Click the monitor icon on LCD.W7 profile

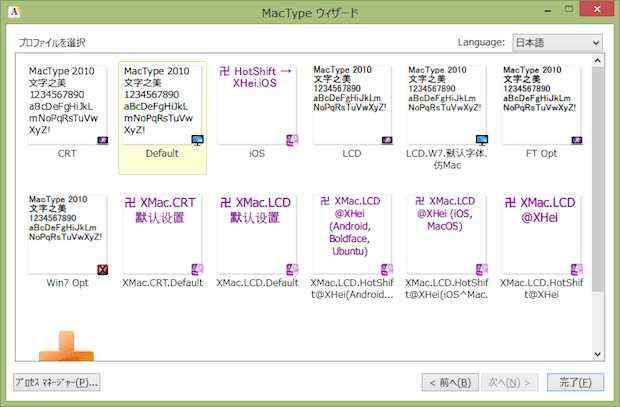click(481, 141)
